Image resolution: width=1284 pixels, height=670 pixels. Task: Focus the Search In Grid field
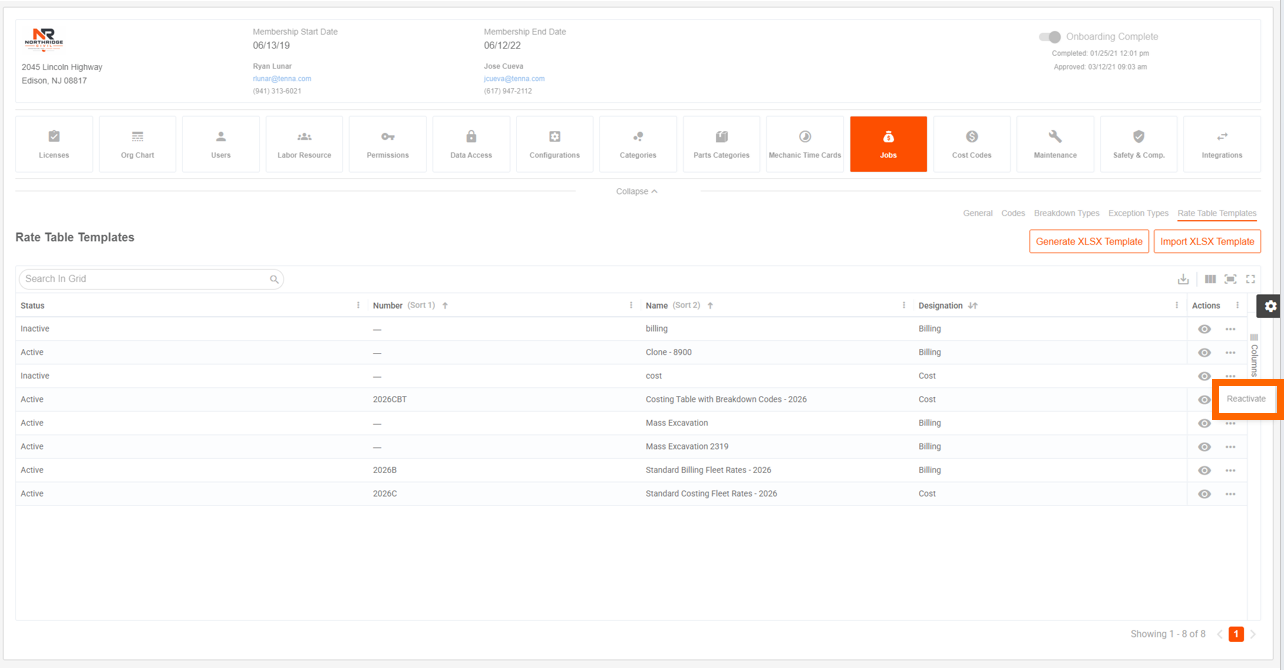coord(151,279)
